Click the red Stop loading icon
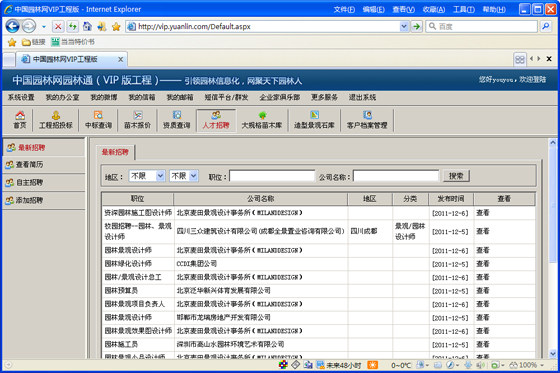 click(x=58, y=26)
